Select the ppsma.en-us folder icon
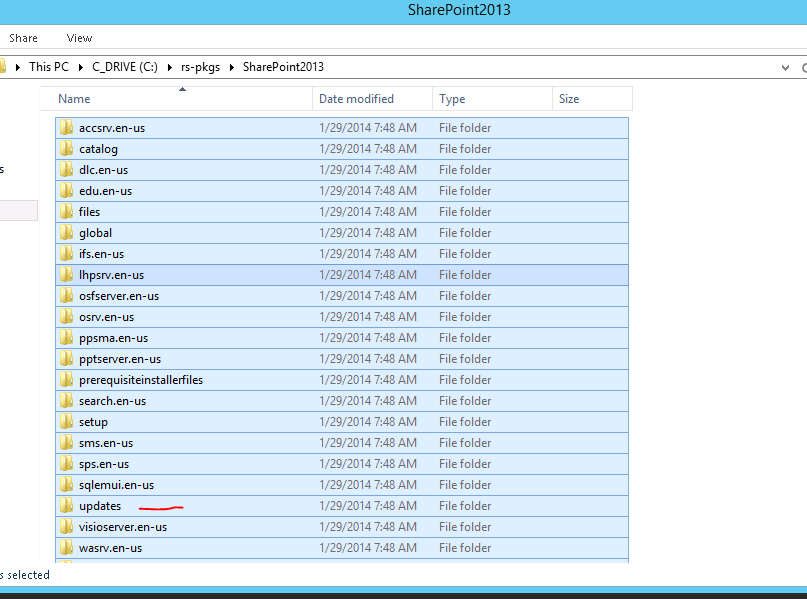This screenshot has width=807, height=599. [66, 338]
